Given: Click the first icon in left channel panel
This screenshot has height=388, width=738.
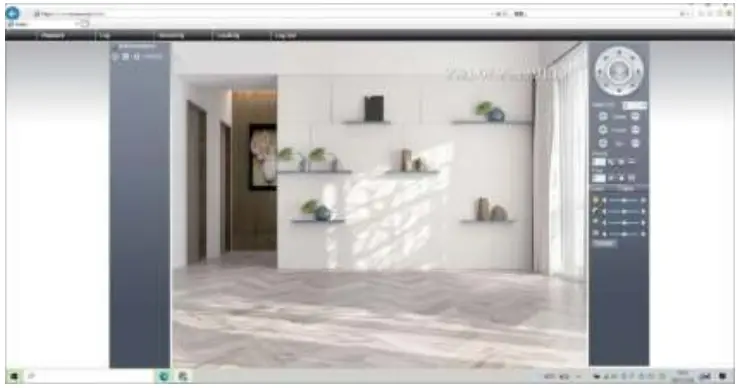Looking at the screenshot, I should [x=115, y=57].
